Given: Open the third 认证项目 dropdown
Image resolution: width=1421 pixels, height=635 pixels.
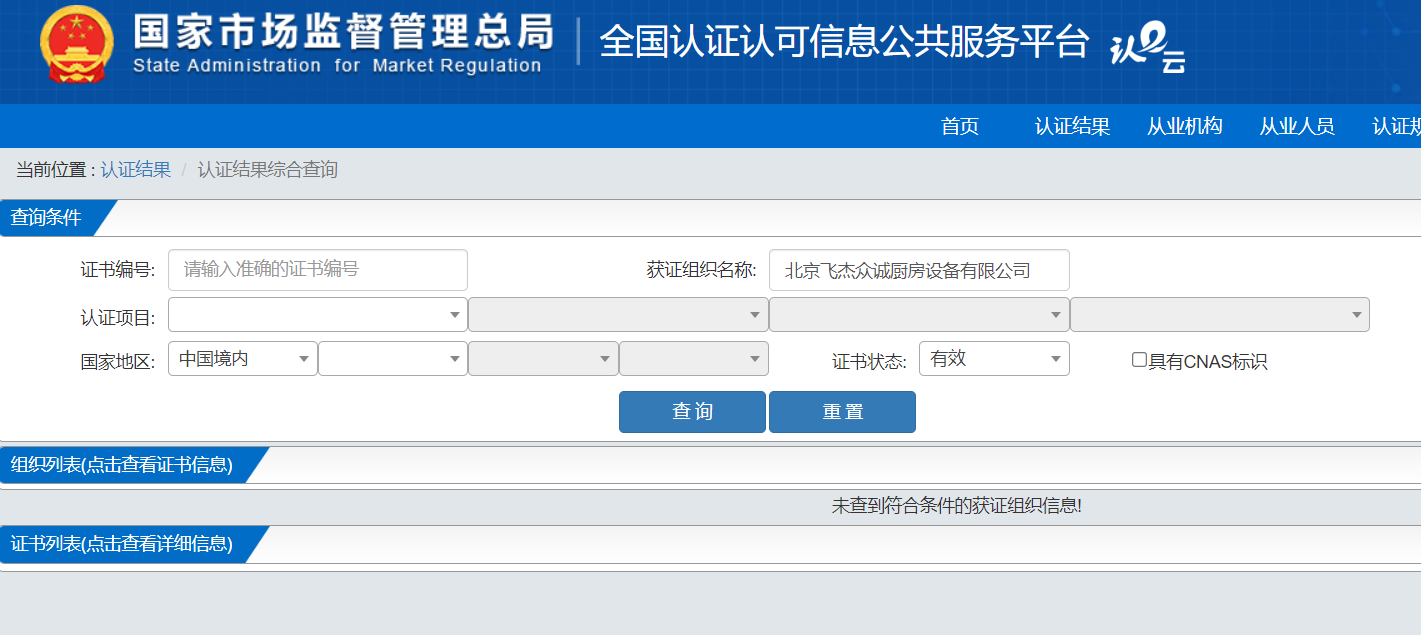Looking at the screenshot, I should pyautogui.click(x=919, y=314).
